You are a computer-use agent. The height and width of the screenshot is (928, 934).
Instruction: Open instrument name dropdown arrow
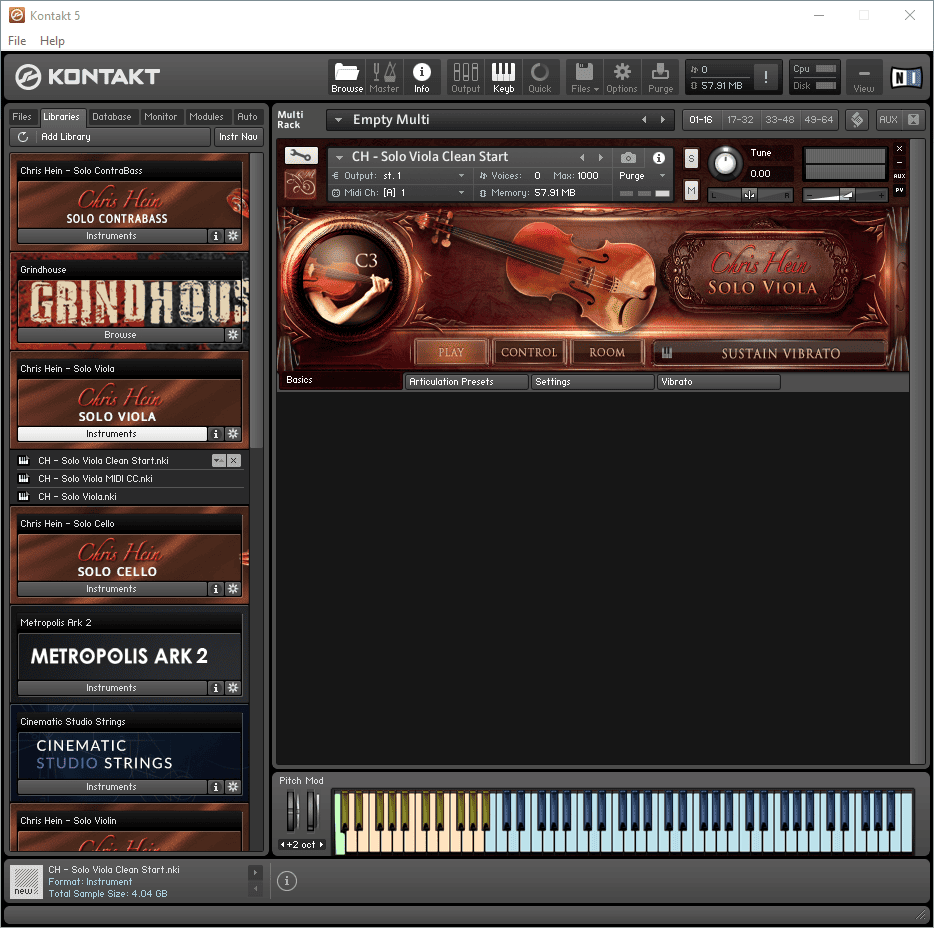pos(340,157)
